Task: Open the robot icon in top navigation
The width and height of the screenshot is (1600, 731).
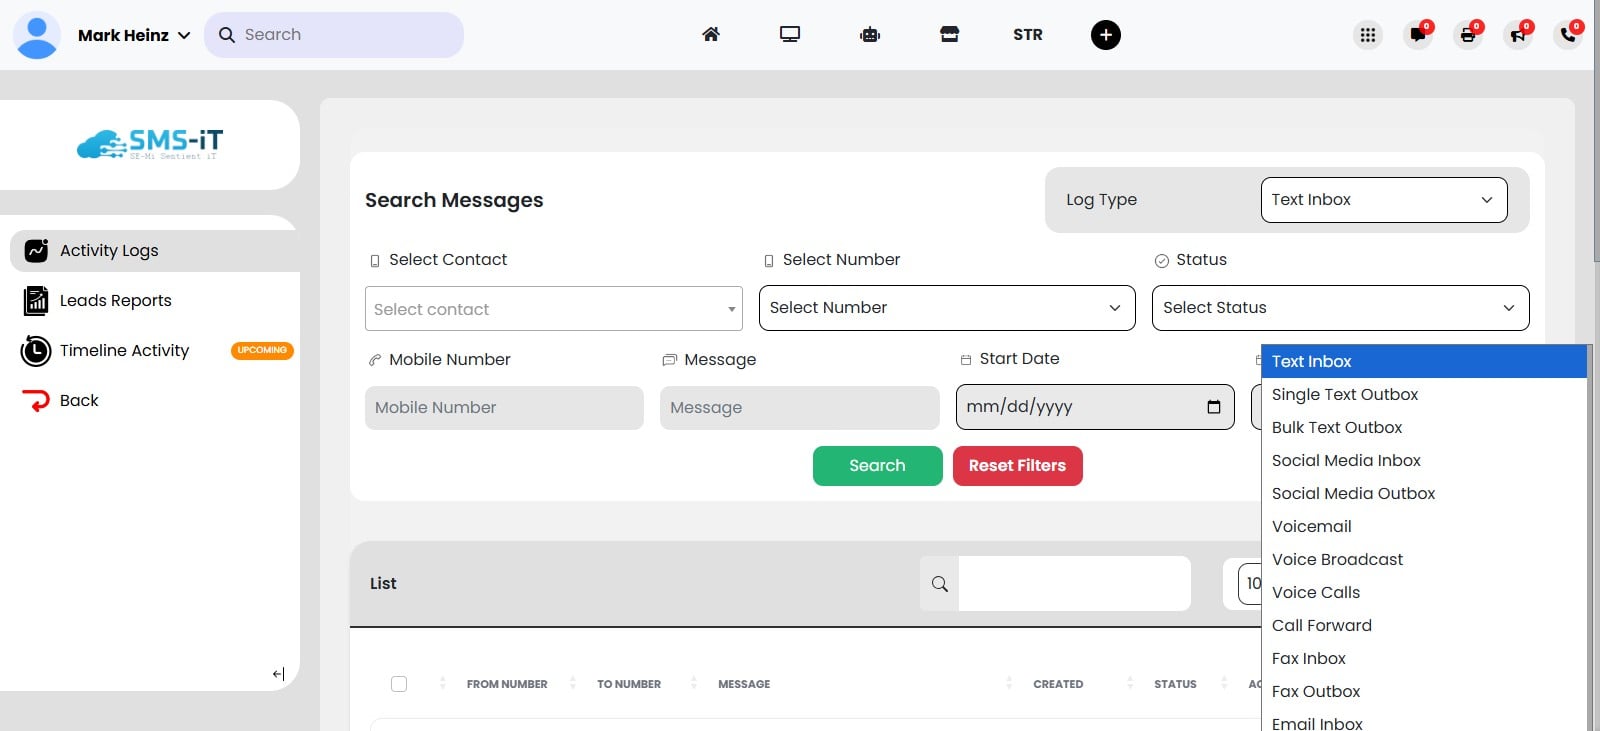Action: (x=870, y=35)
